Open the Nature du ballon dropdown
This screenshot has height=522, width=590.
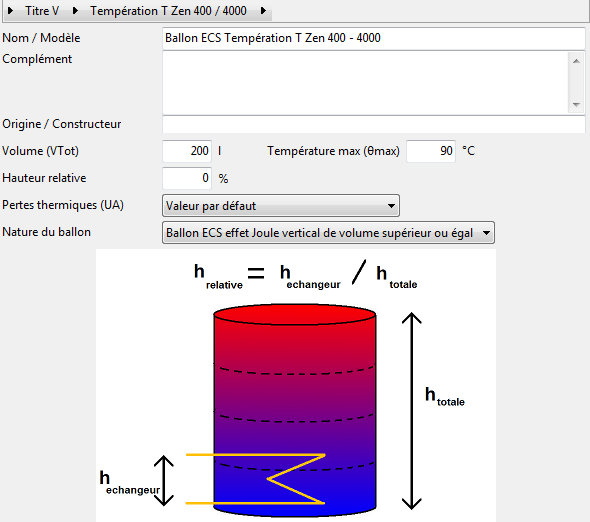[x=328, y=233]
